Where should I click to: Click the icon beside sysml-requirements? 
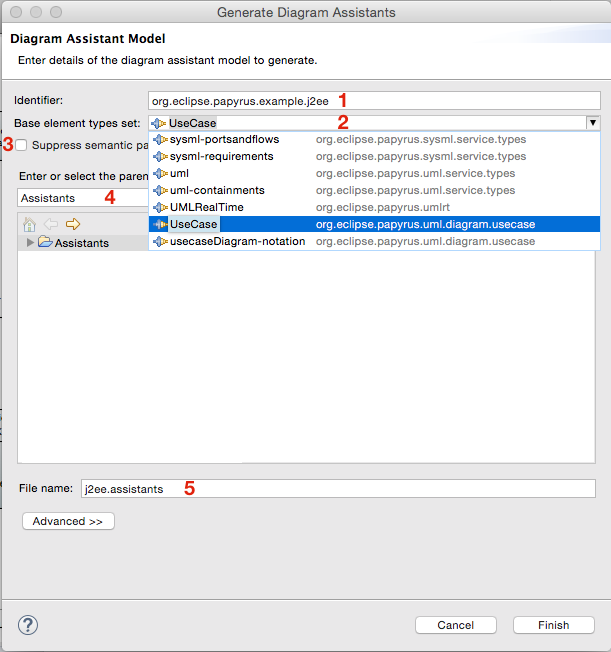(160, 156)
